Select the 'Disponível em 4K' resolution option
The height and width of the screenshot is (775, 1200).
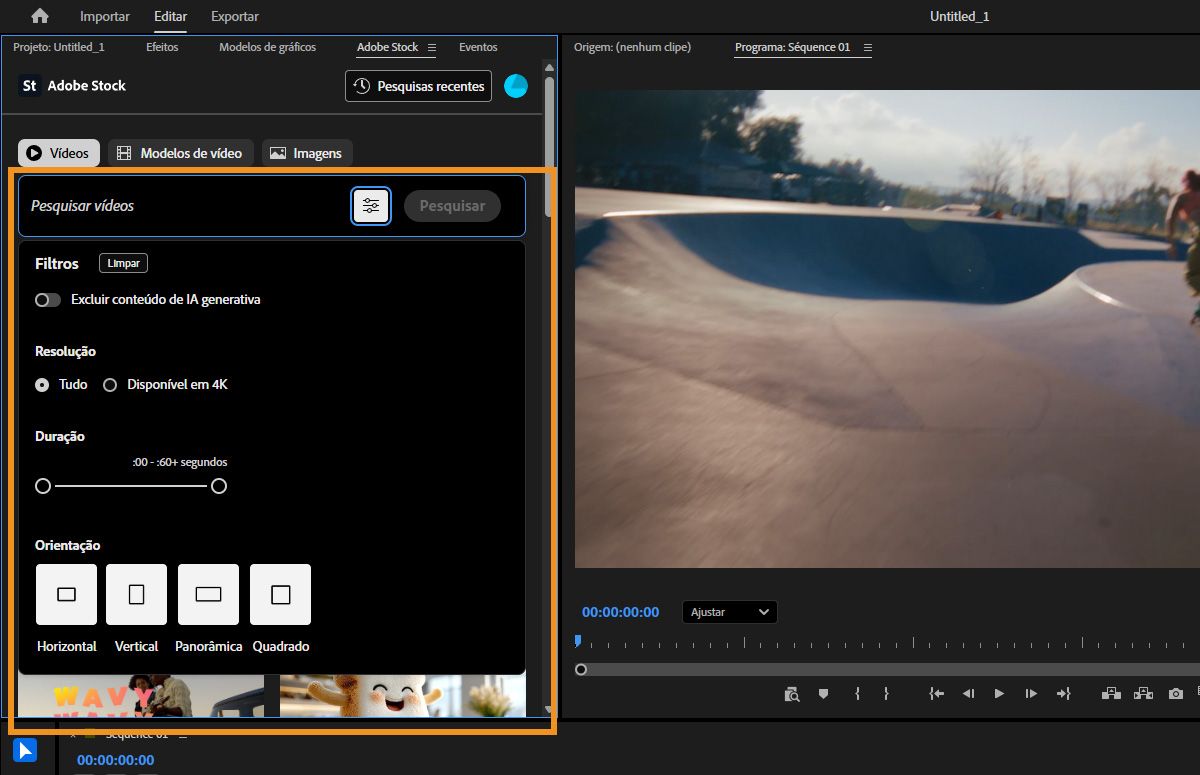coord(110,384)
